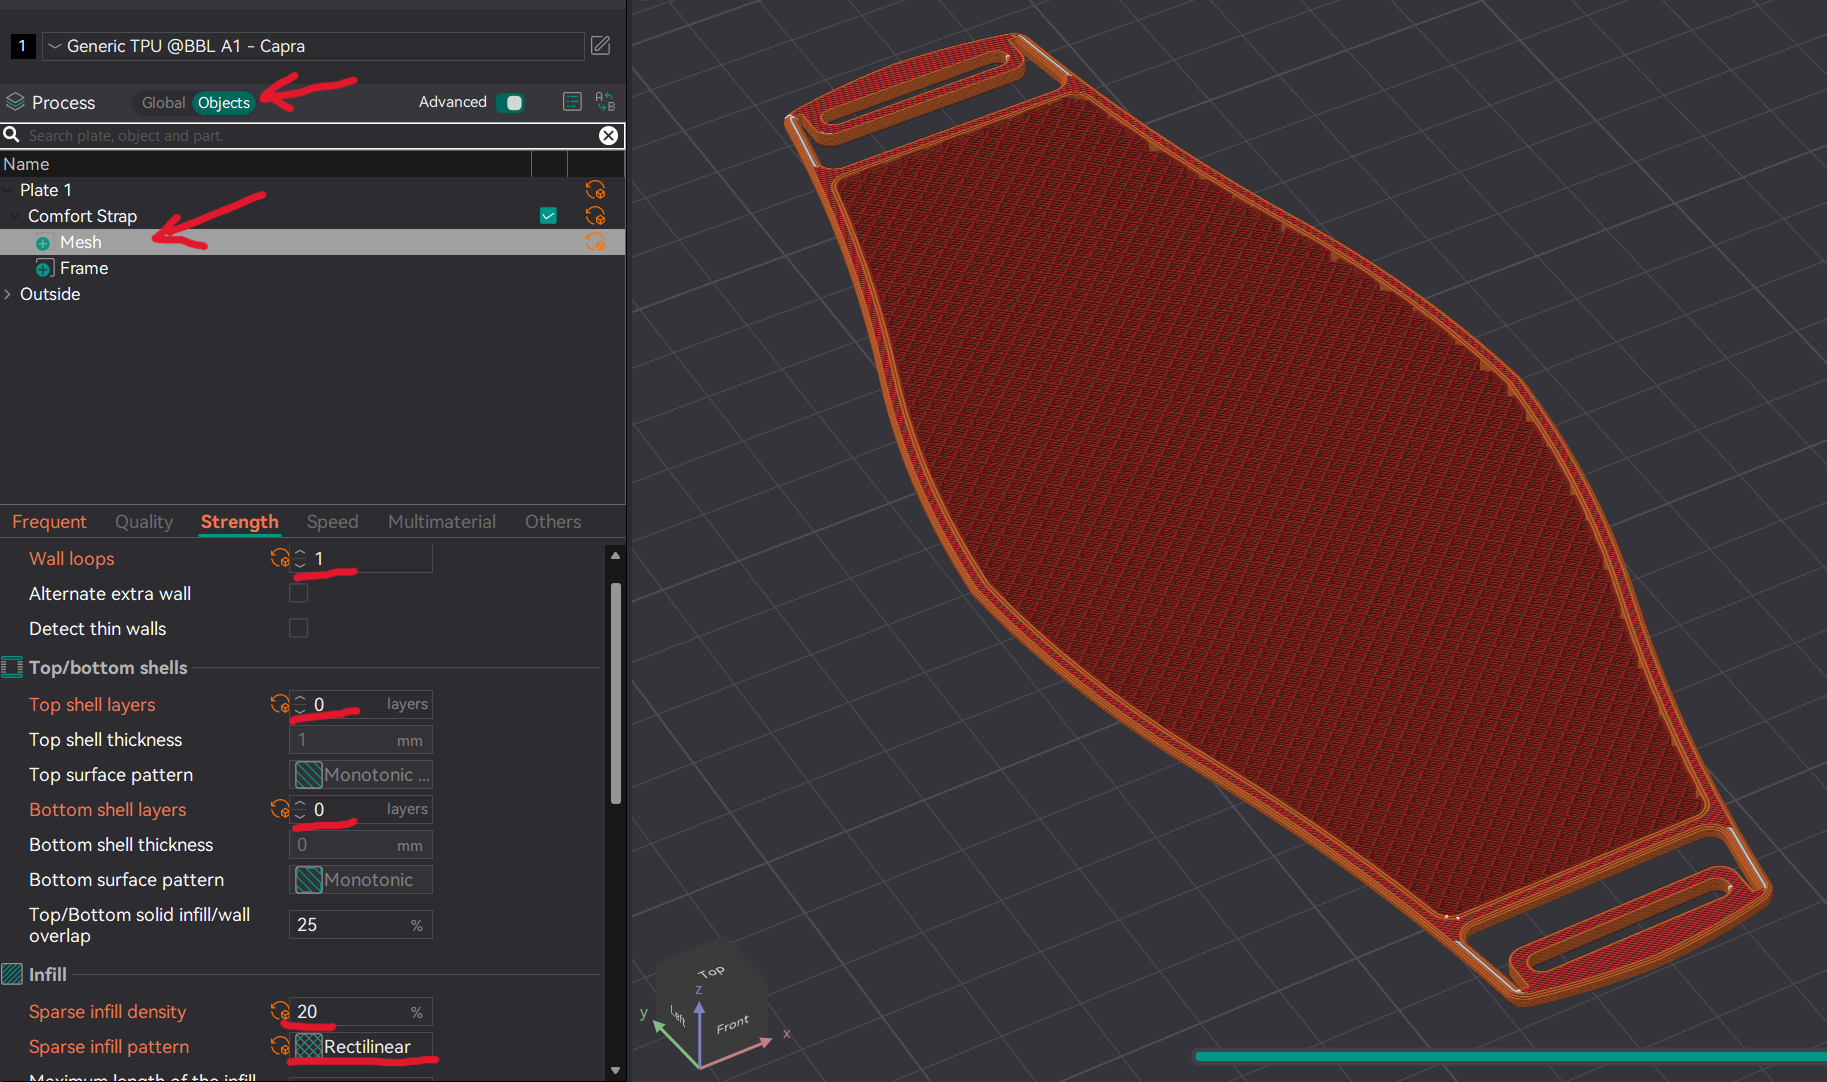Click the Plate 1 settings icon
This screenshot has width=1827, height=1082.
(595, 190)
